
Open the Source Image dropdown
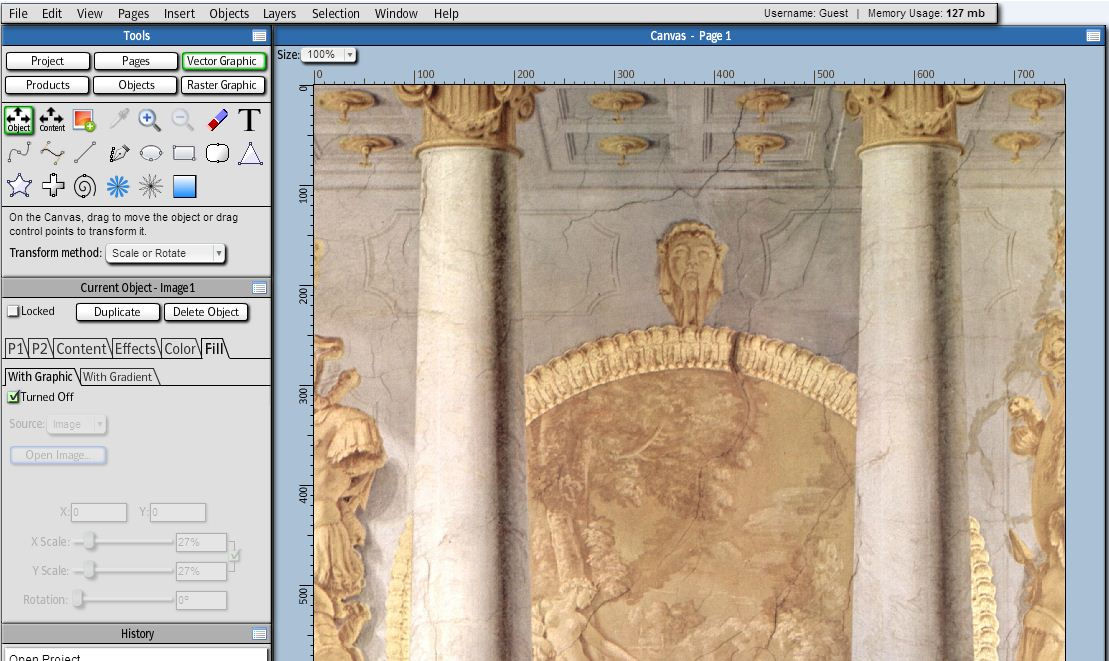click(76, 424)
